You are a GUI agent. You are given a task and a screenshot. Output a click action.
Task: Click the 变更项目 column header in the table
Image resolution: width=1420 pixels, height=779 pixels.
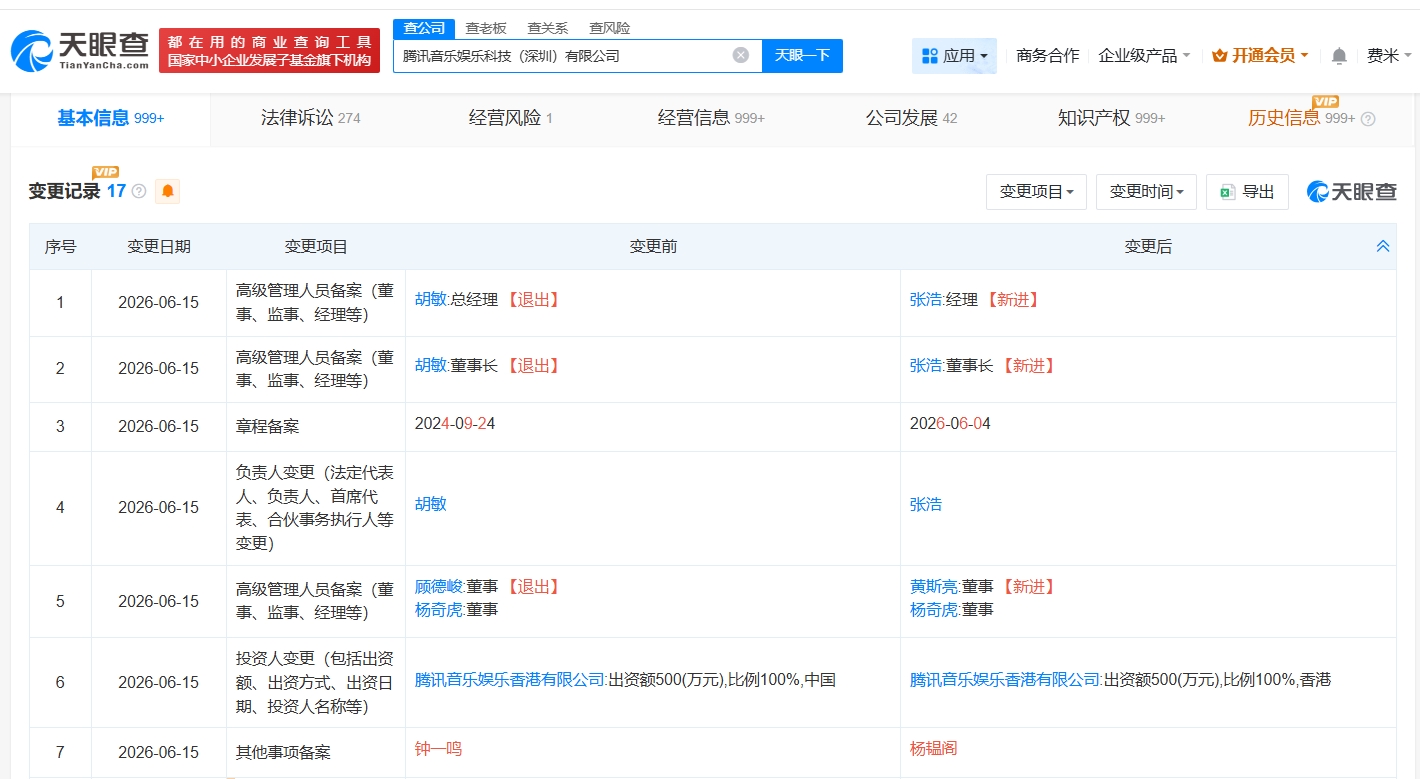(x=316, y=246)
